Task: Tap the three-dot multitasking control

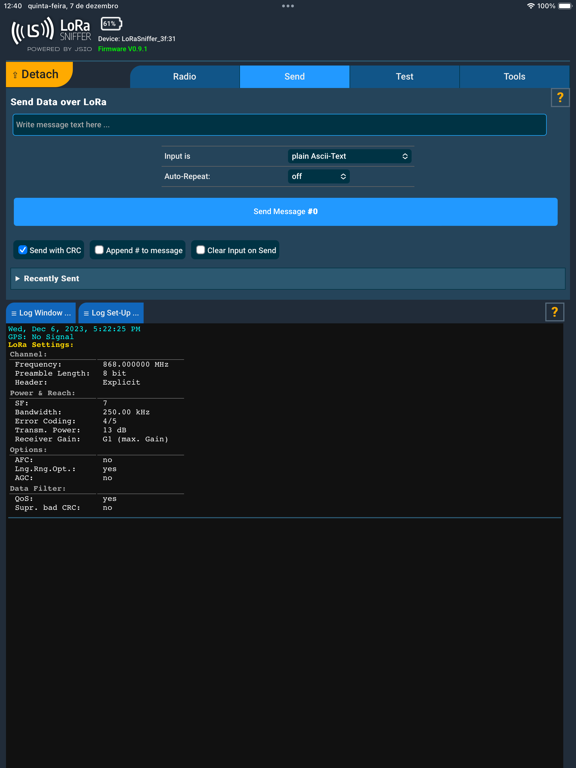Action: [x=288, y=6]
